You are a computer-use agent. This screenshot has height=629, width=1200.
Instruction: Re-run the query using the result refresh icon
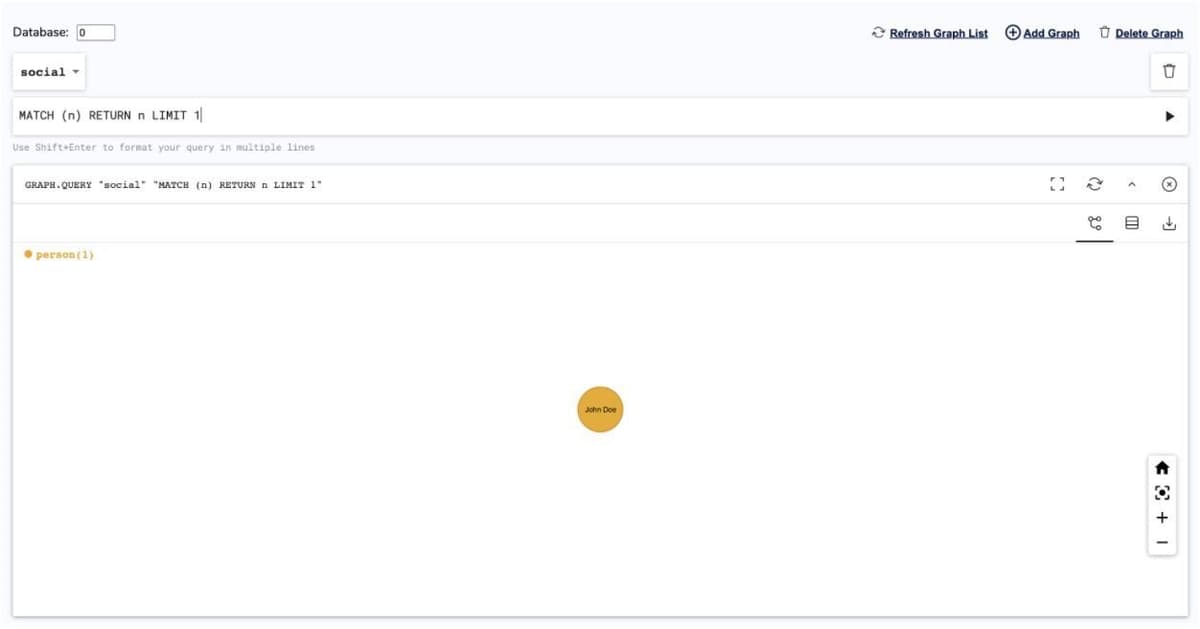pos(1095,184)
